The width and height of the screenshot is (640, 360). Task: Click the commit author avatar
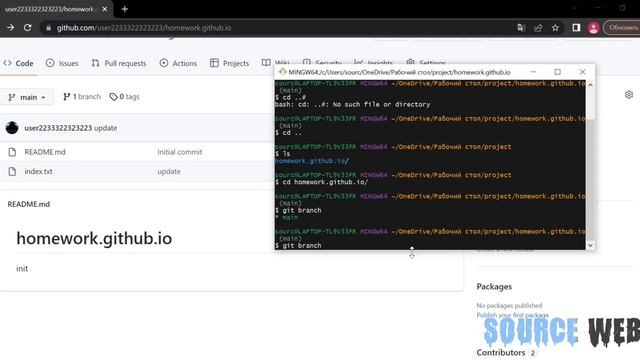click(x=12, y=128)
